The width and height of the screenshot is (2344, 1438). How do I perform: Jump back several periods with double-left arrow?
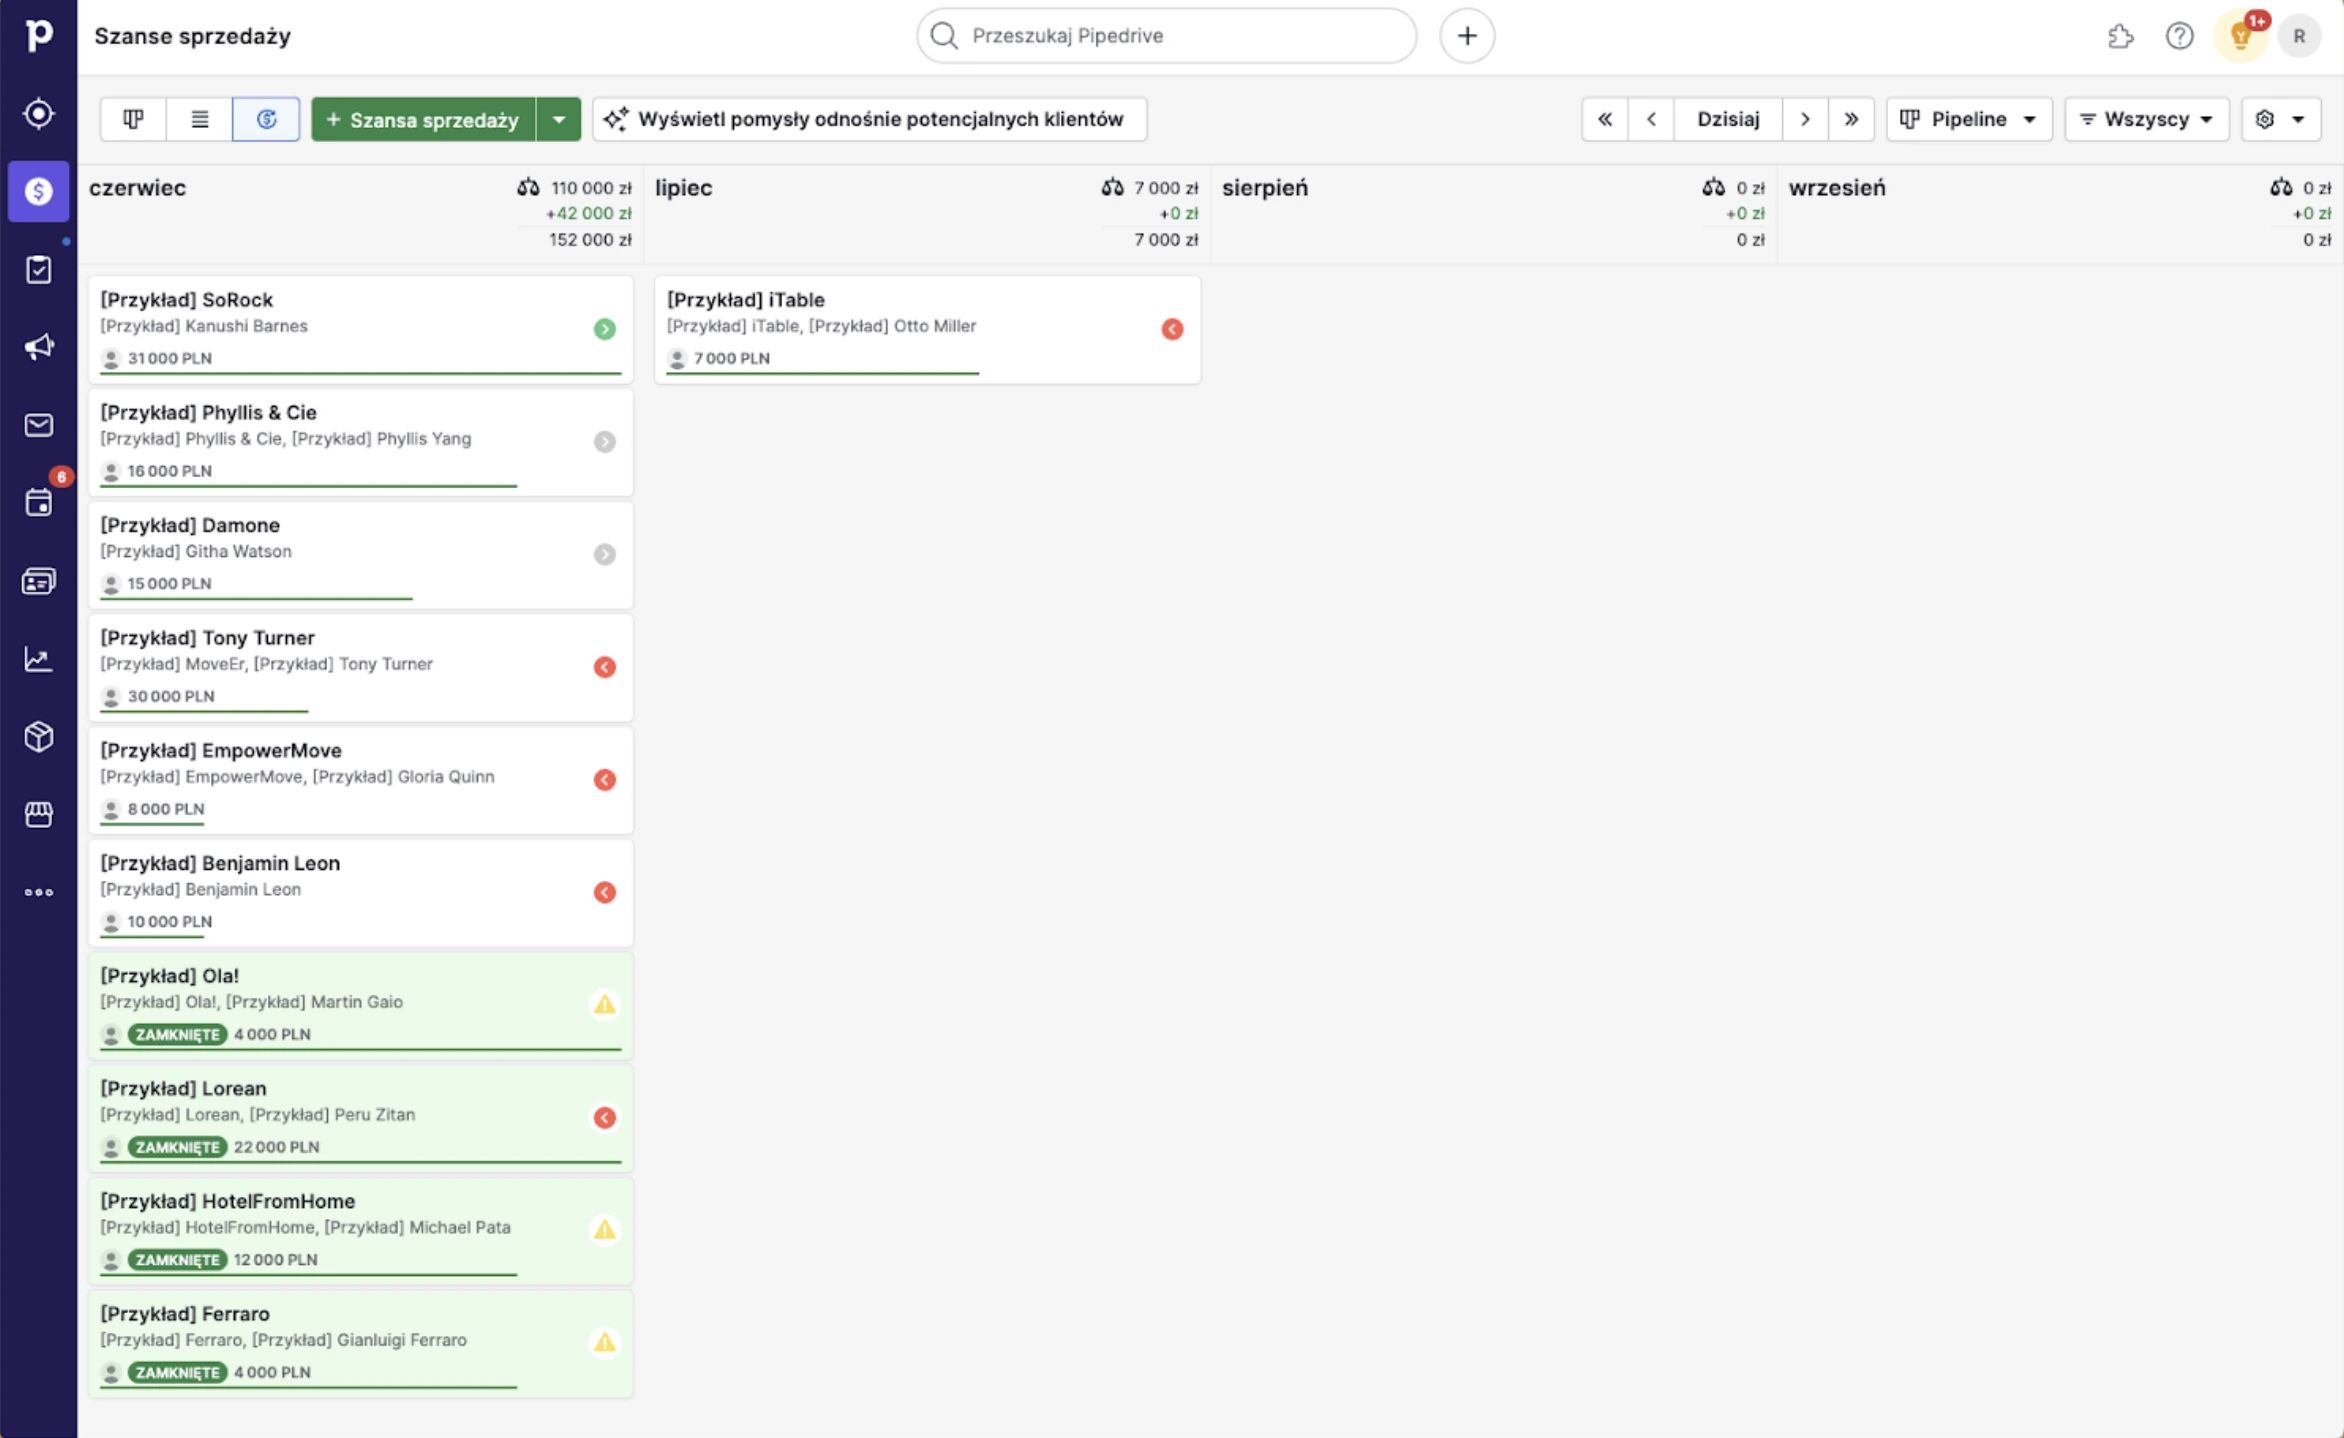[1605, 119]
